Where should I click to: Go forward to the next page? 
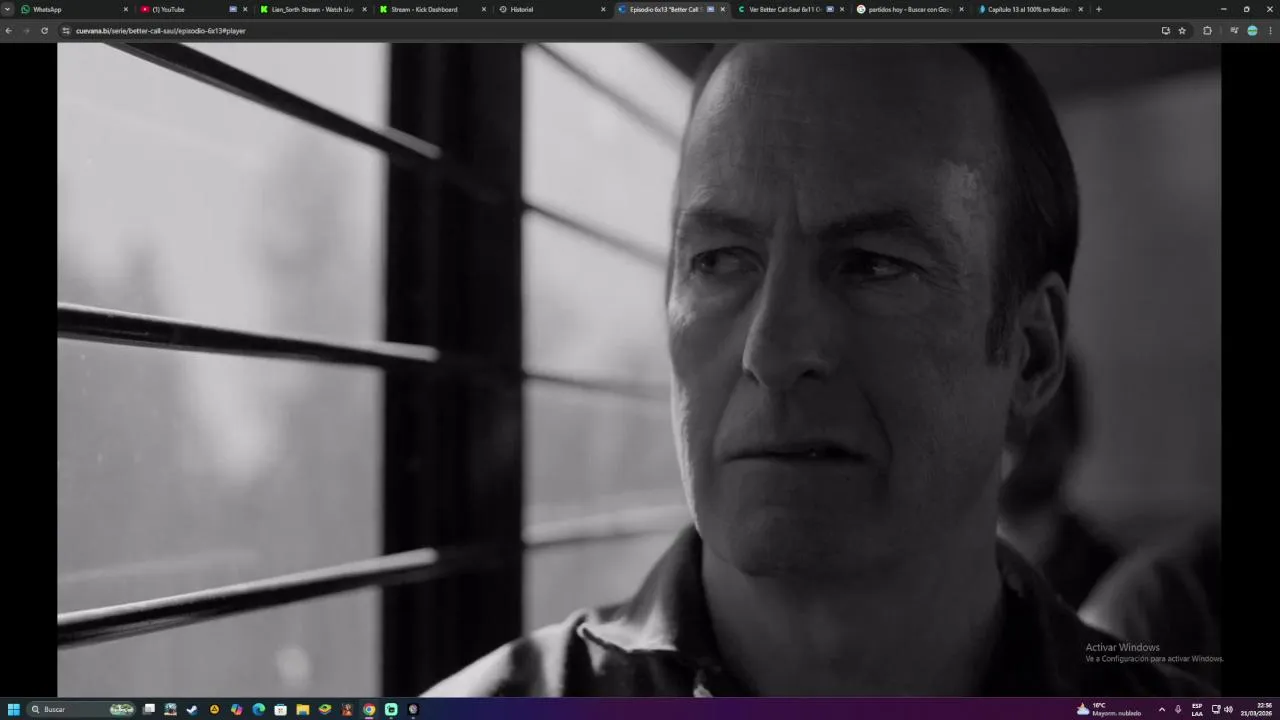[x=27, y=31]
